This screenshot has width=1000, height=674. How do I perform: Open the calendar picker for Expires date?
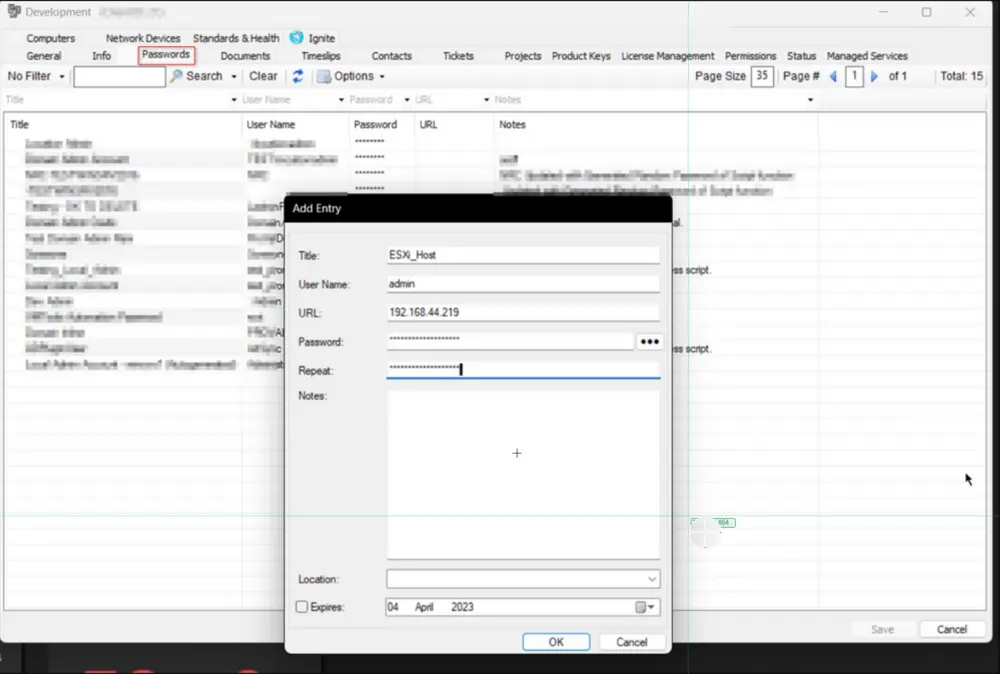pos(645,607)
